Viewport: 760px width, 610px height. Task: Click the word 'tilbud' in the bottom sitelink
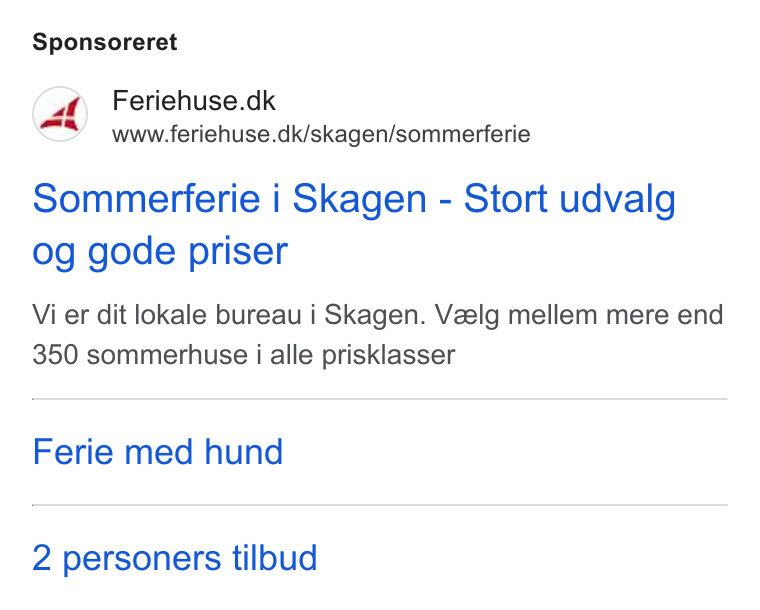pos(274,557)
